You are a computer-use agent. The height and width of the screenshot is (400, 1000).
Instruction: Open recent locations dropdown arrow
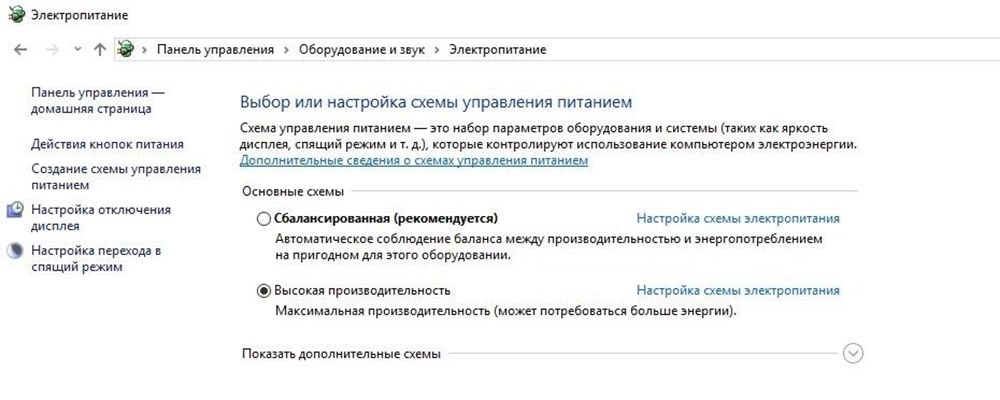pyautogui.click(x=78, y=49)
